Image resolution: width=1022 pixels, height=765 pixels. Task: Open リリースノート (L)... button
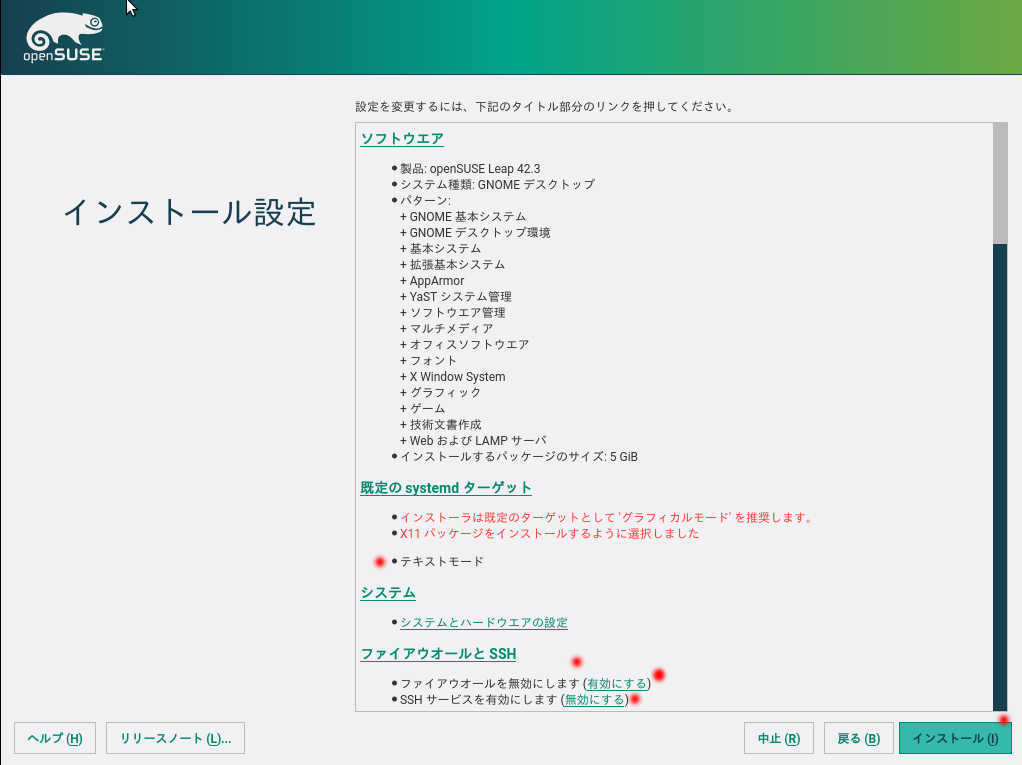[175, 738]
